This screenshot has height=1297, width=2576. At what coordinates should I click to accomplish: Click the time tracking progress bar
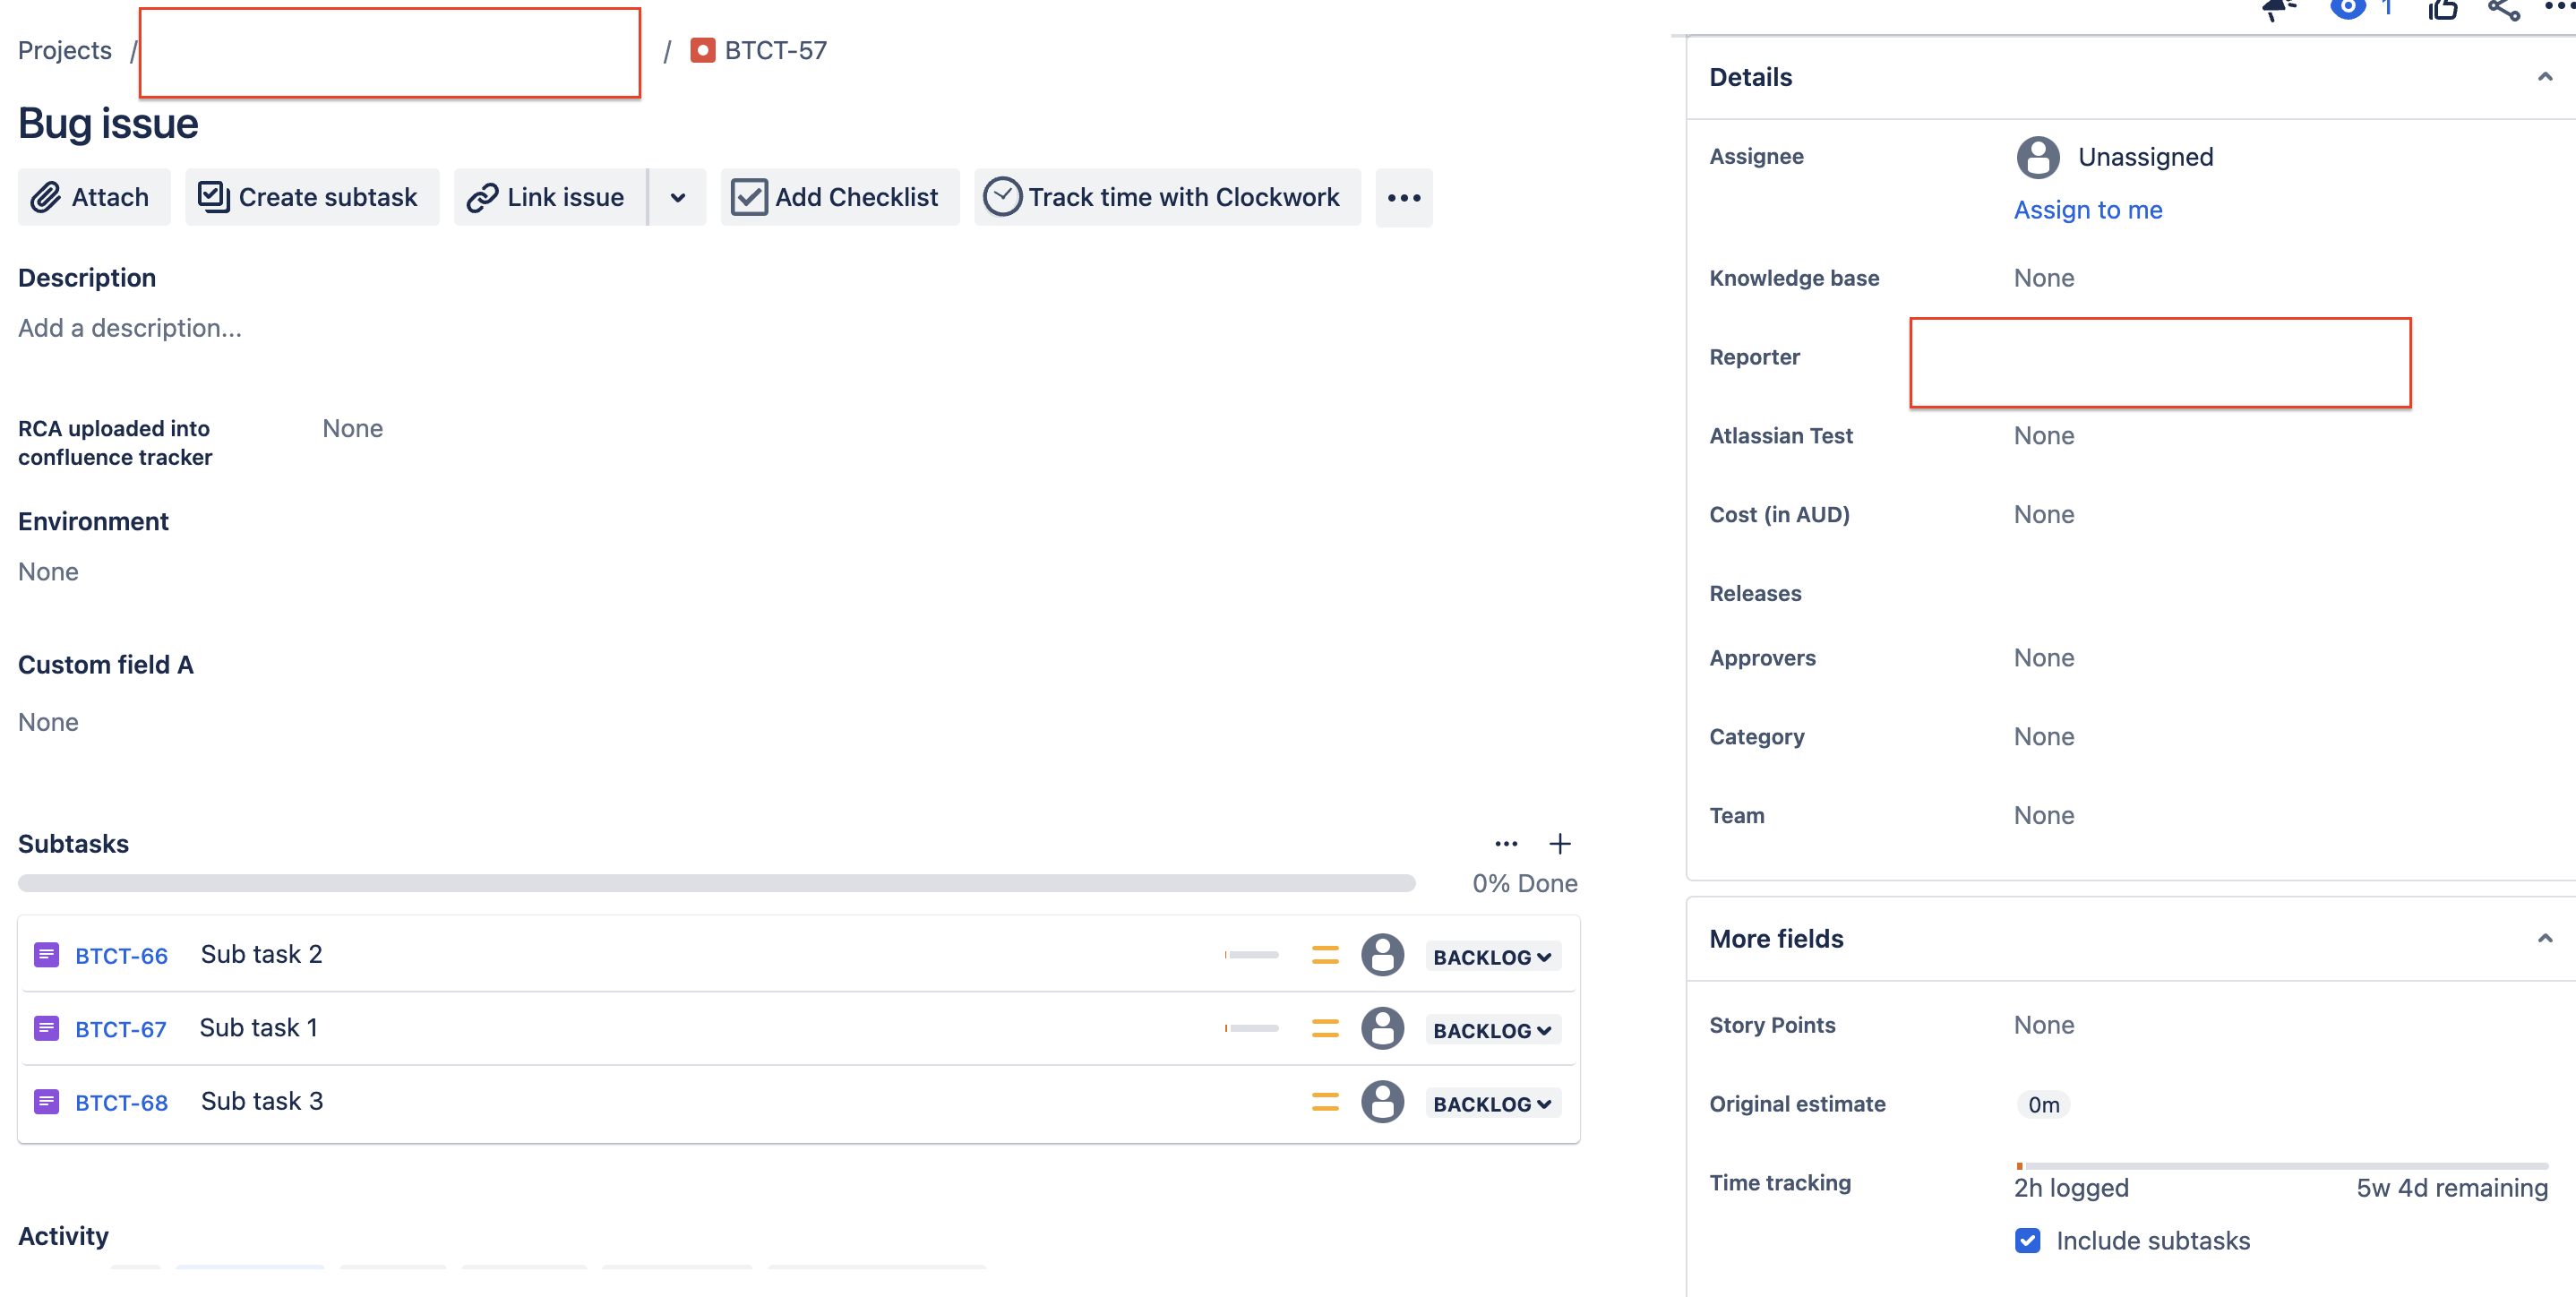coord(2280,1166)
